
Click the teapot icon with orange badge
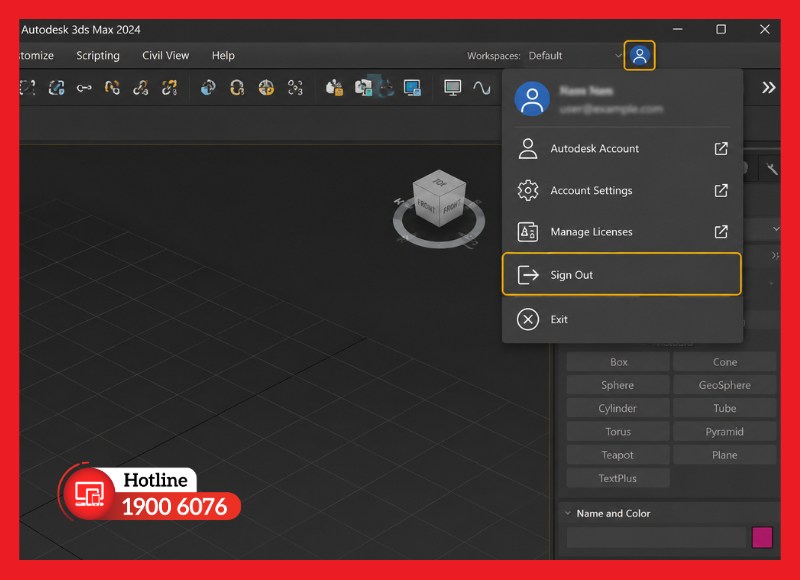334,88
